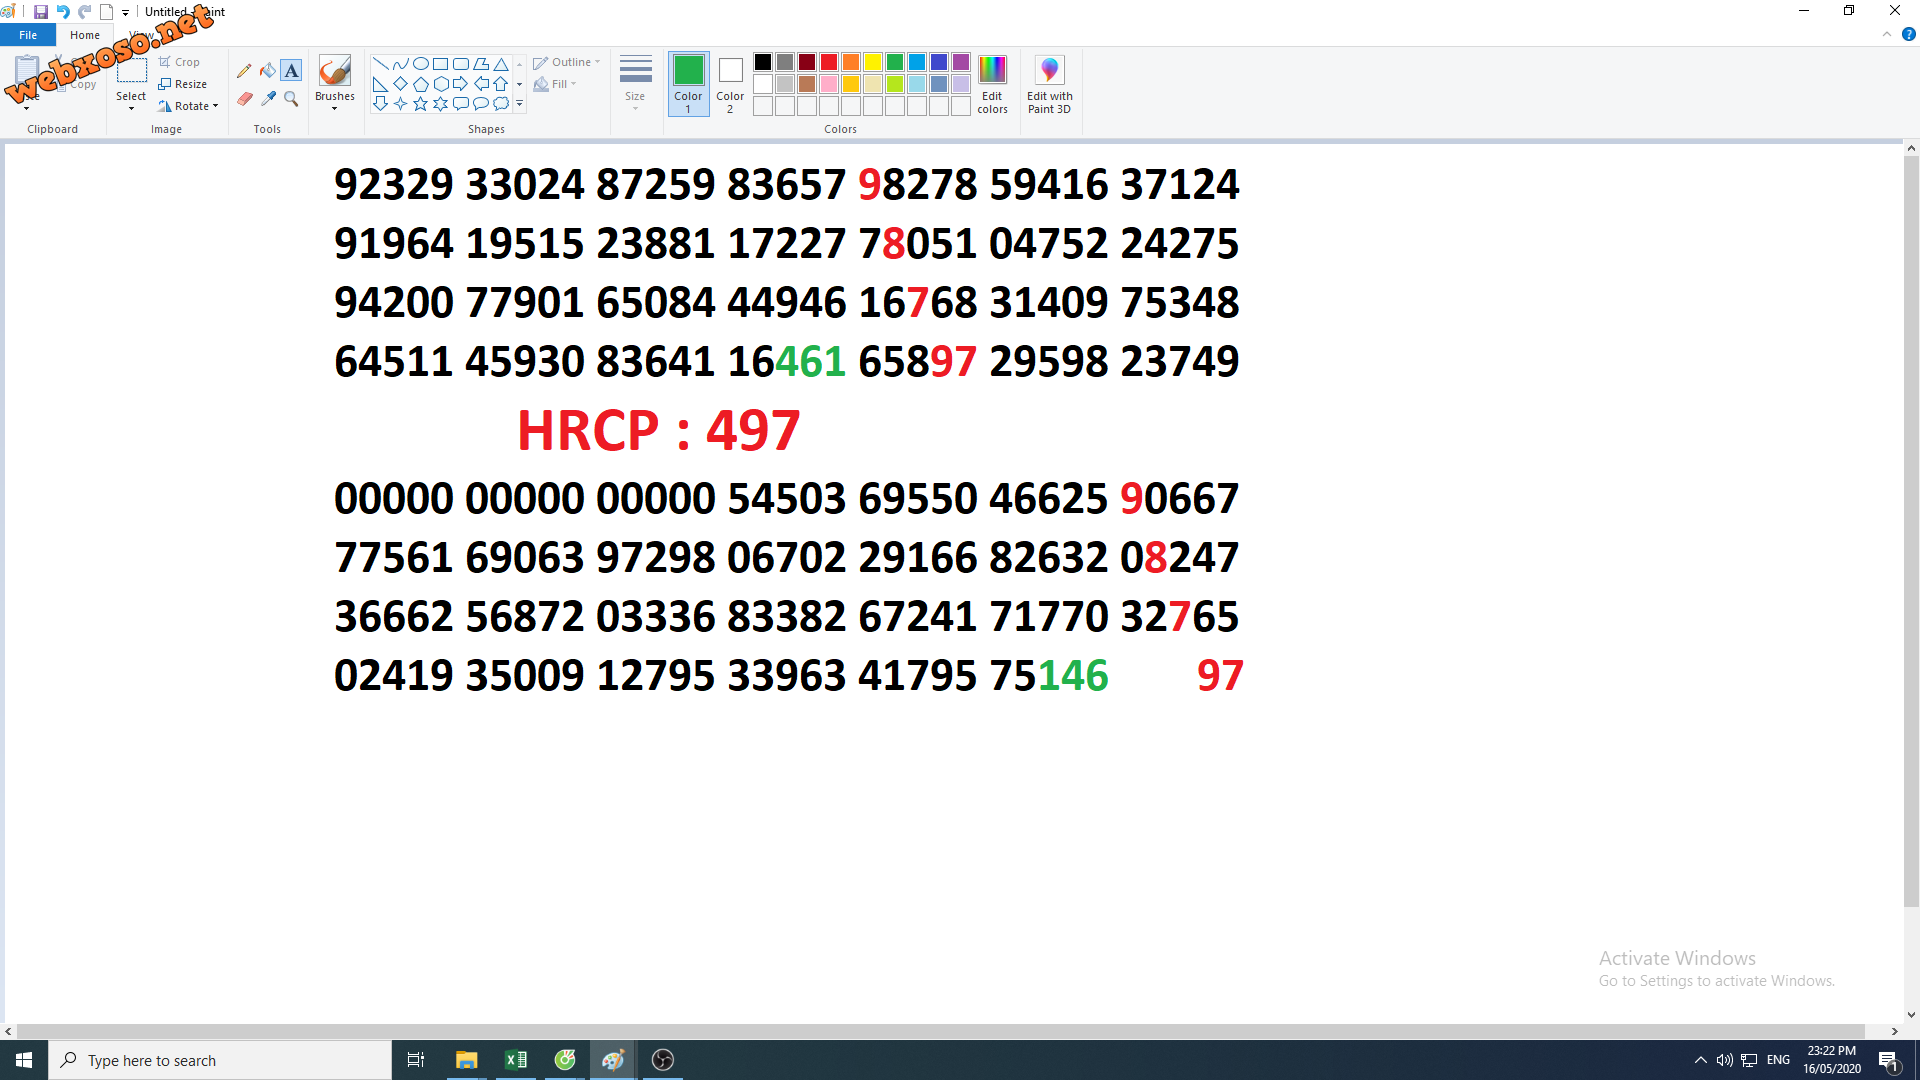Select the Text tool

pyautogui.click(x=291, y=71)
